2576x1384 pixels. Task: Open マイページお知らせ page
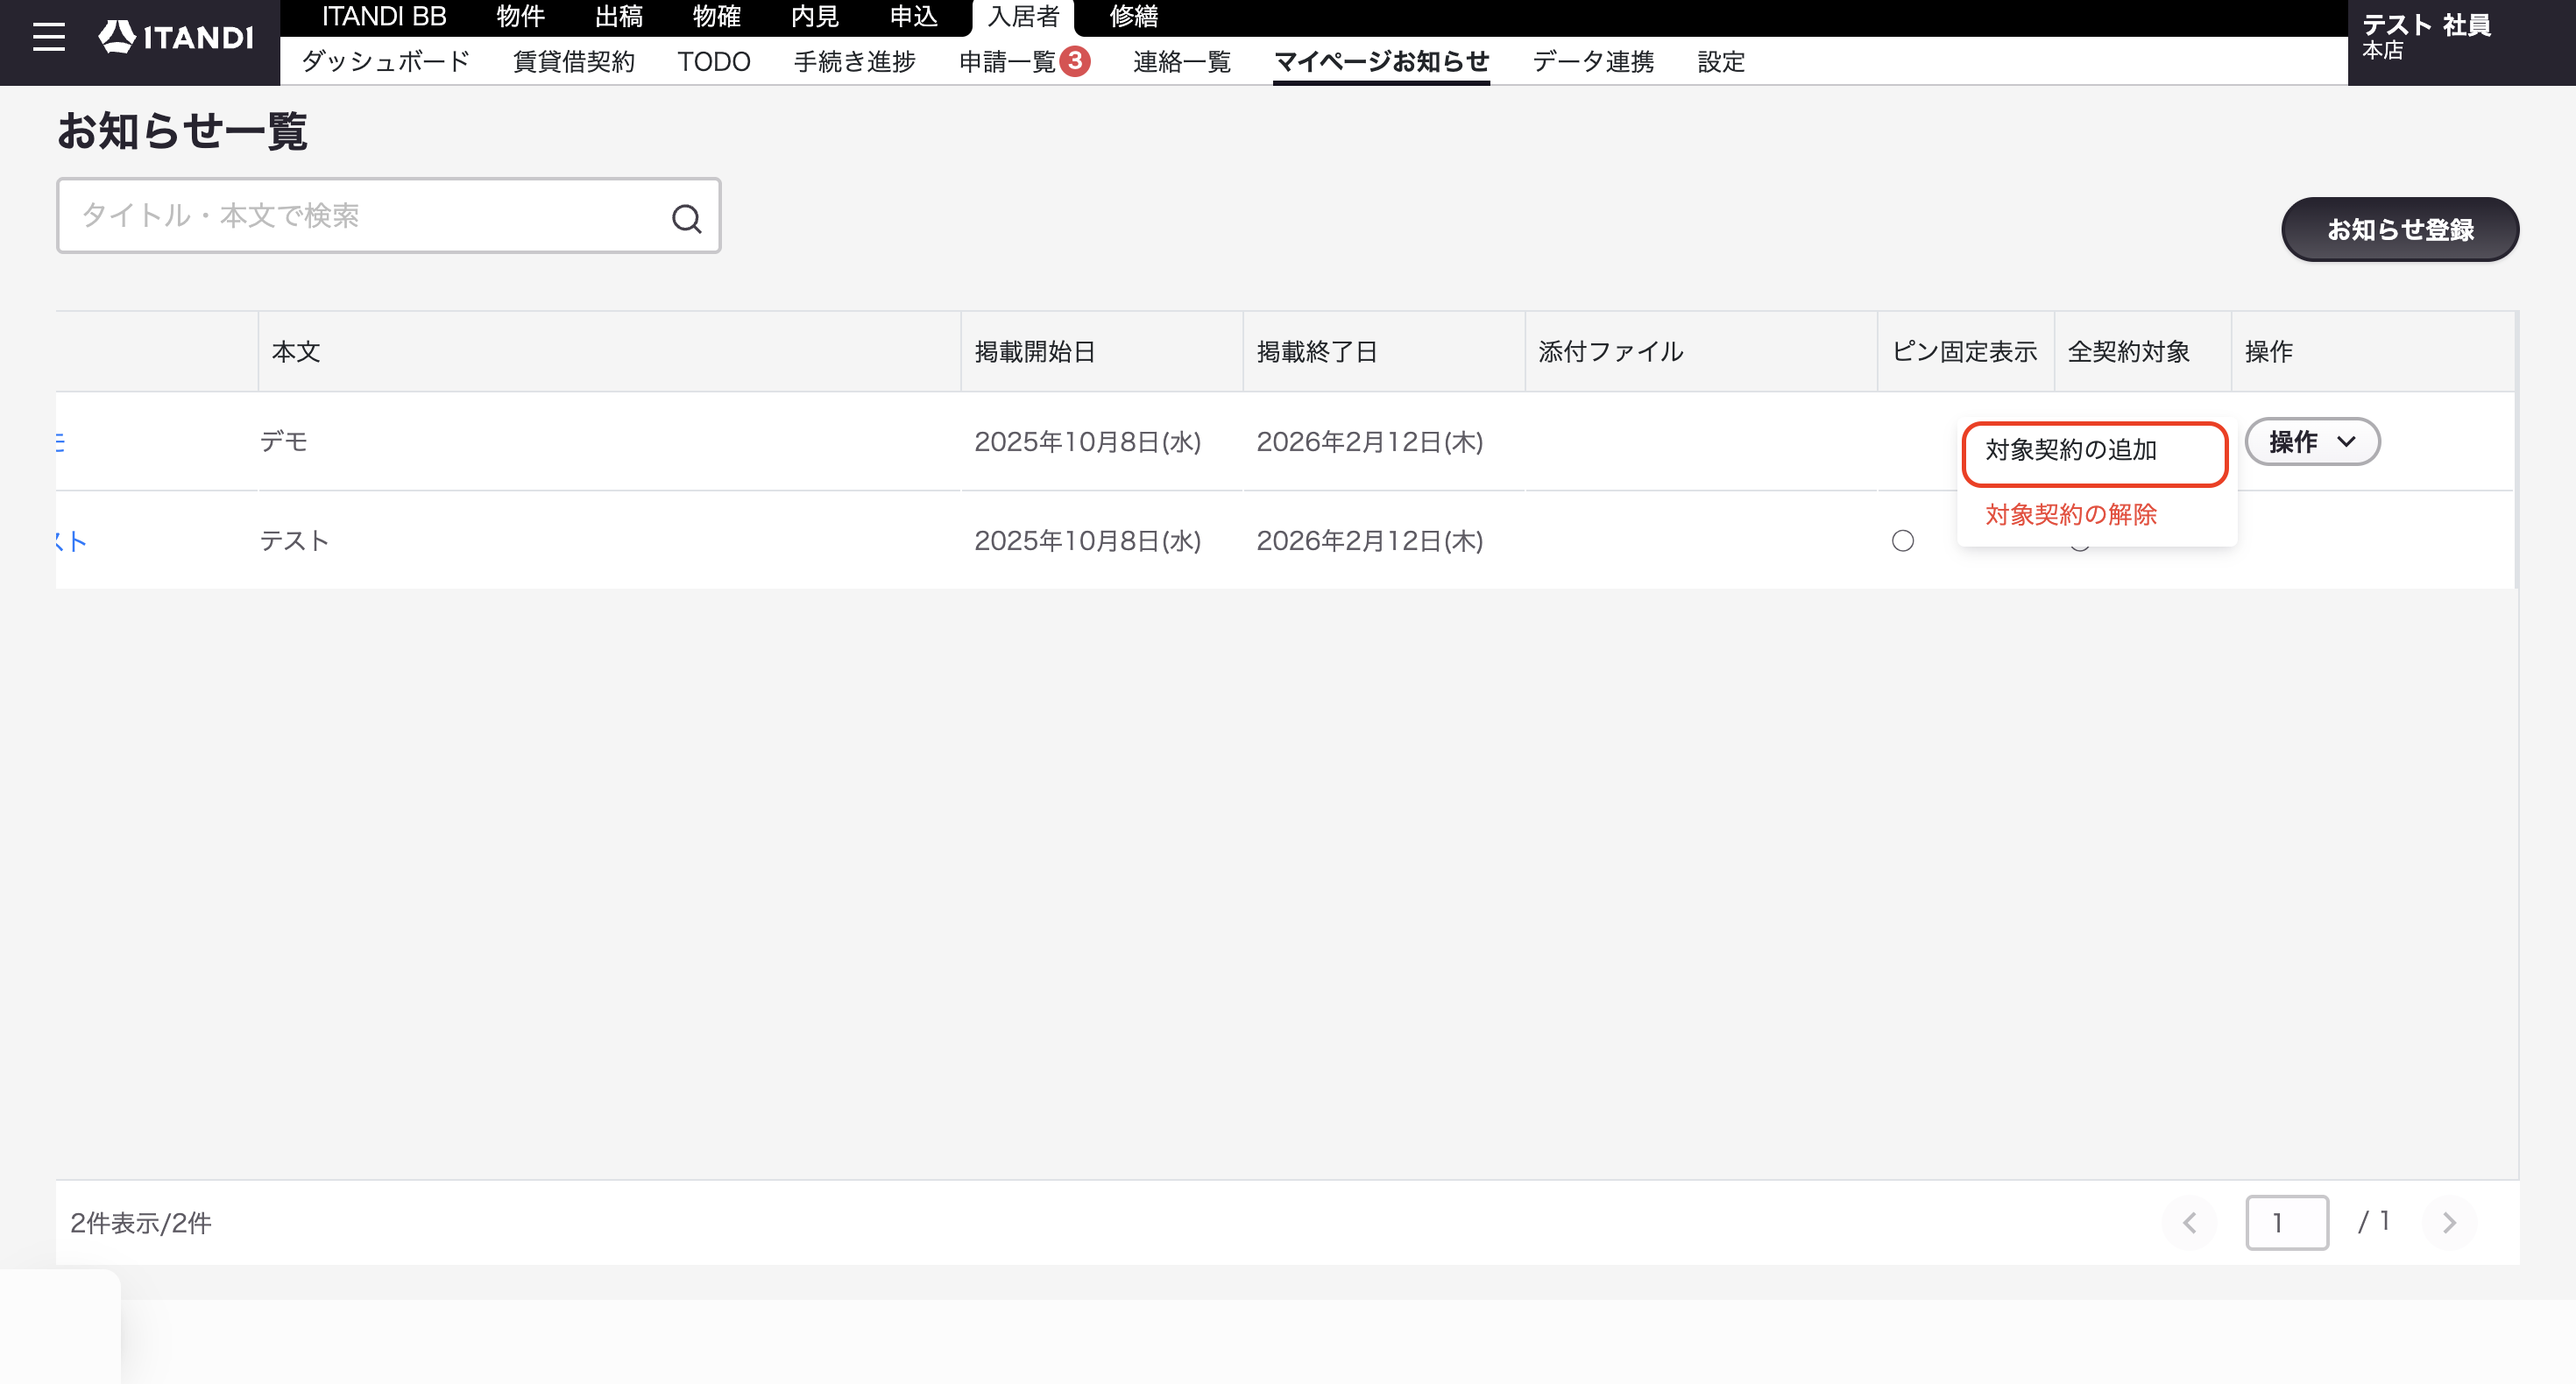(x=1382, y=62)
